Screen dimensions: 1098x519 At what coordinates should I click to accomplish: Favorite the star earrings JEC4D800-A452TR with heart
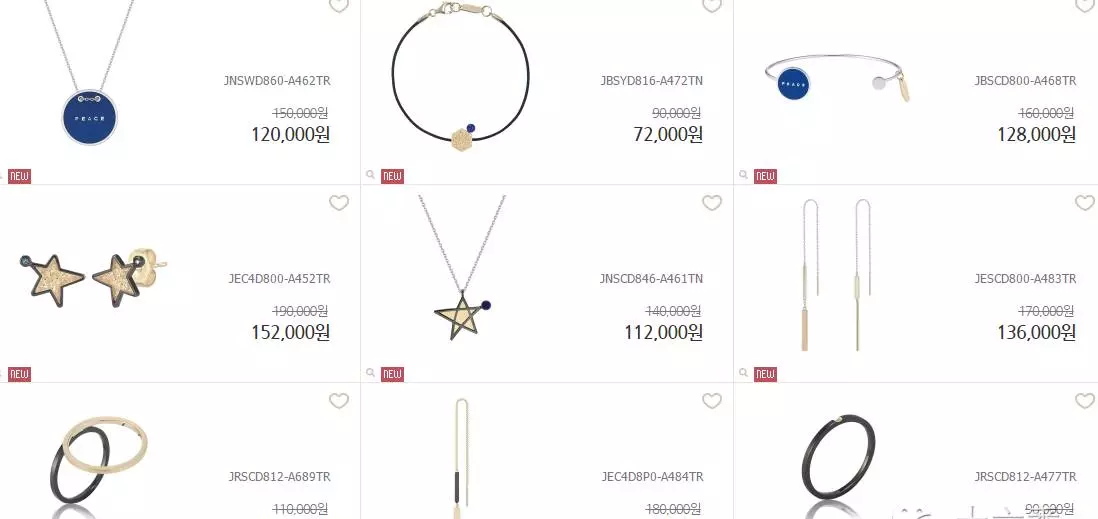339,203
